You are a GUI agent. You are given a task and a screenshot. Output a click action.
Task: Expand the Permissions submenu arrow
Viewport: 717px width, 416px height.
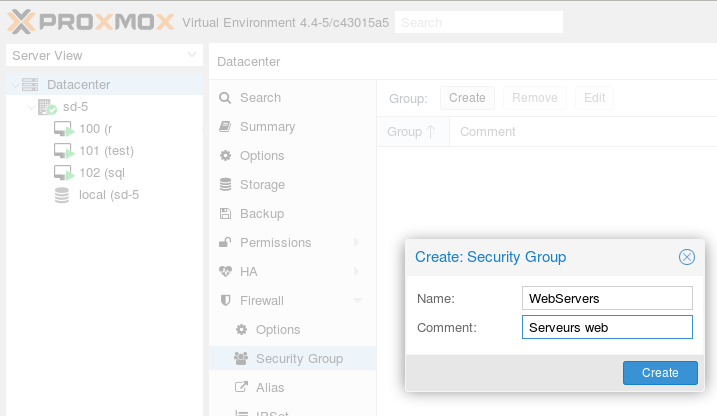tap(357, 242)
